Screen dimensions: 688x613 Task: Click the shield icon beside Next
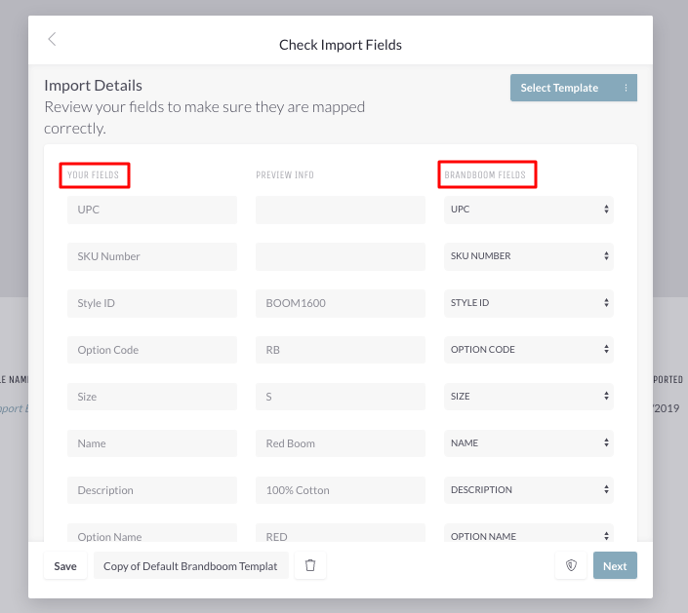(x=571, y=565)
